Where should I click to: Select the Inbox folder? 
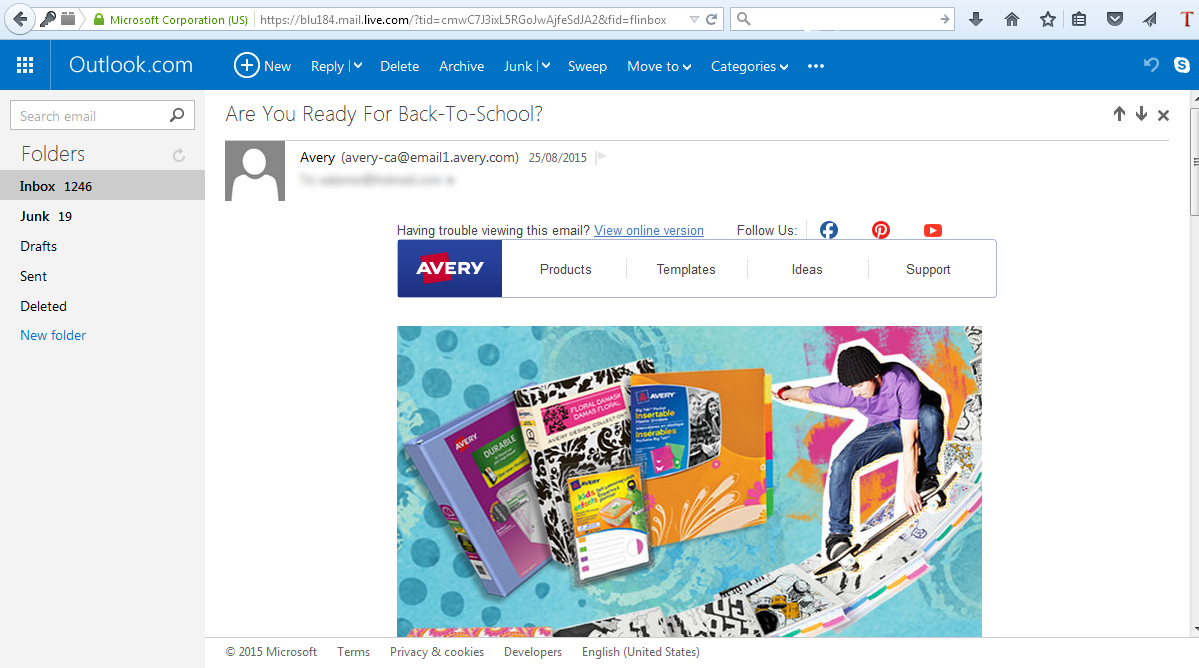(x=102, y=186)
